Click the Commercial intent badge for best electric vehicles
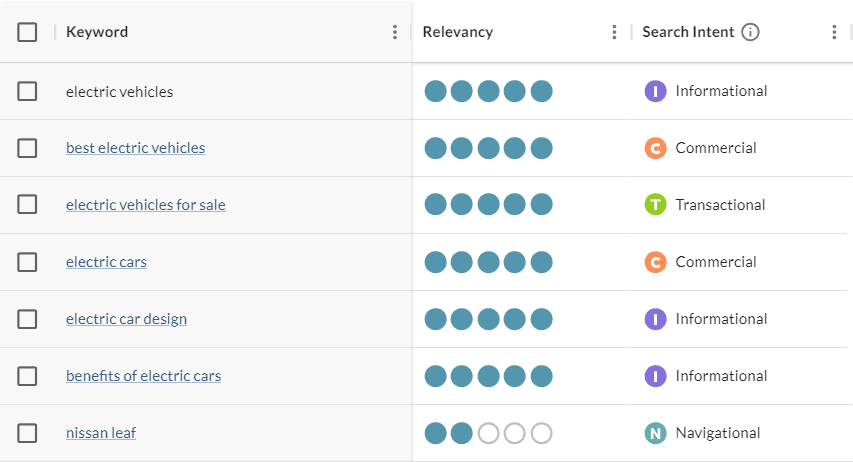 [655, 148]
